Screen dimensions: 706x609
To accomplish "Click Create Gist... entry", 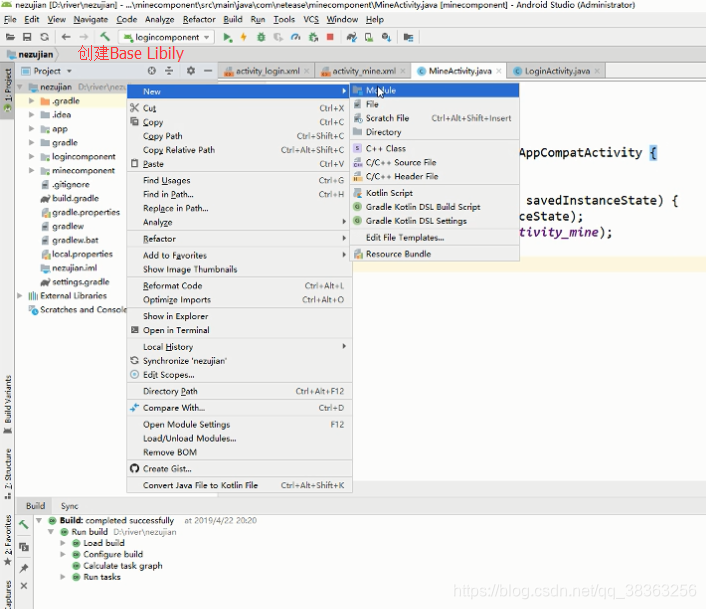I will 239,469.
